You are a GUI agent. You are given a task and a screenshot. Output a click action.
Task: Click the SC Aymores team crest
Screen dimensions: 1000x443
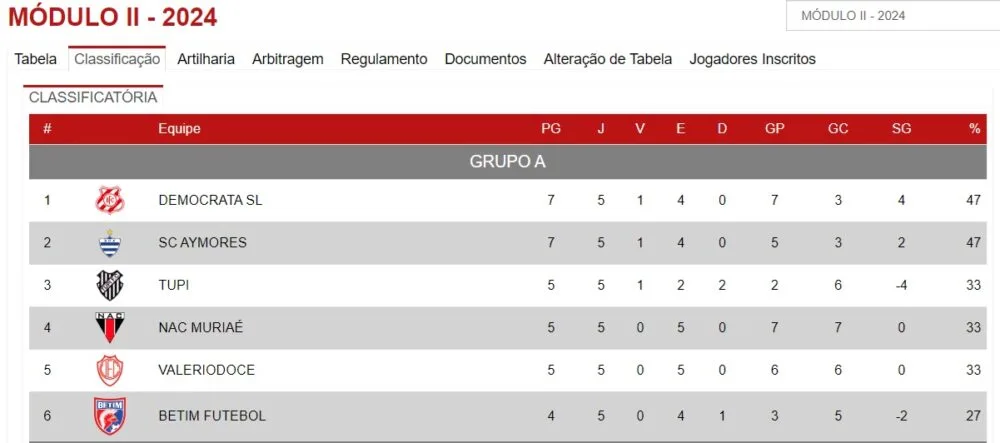point(110,243)
